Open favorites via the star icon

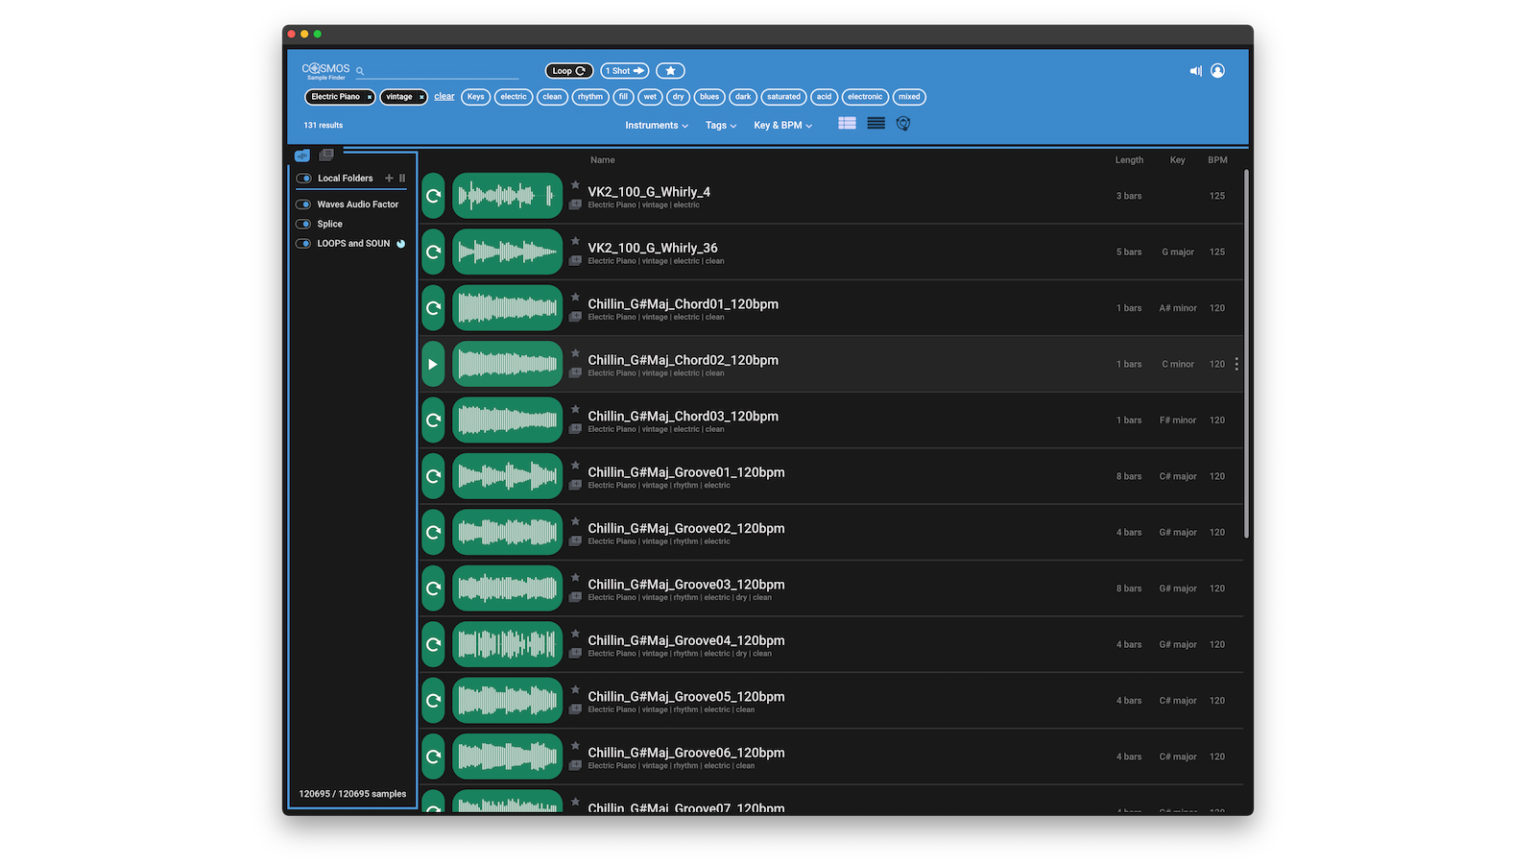tap(670, 70)
